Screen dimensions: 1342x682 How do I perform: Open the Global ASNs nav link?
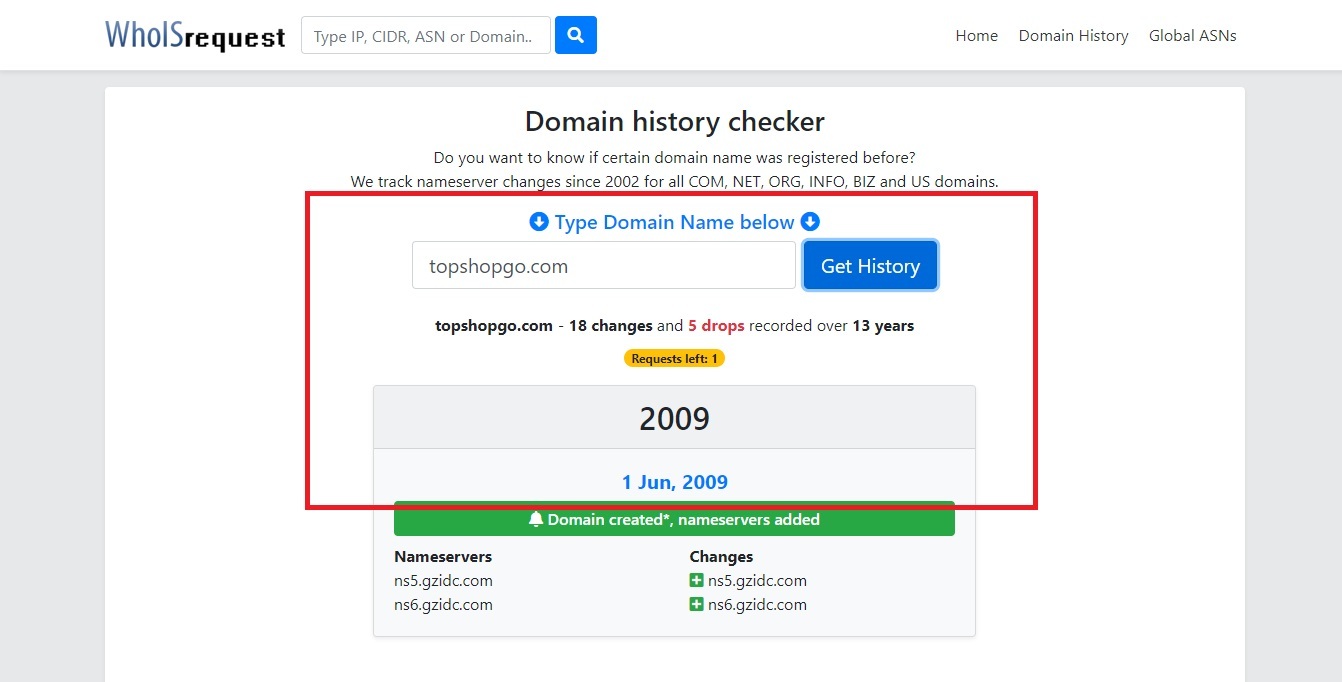(1192, 36)
